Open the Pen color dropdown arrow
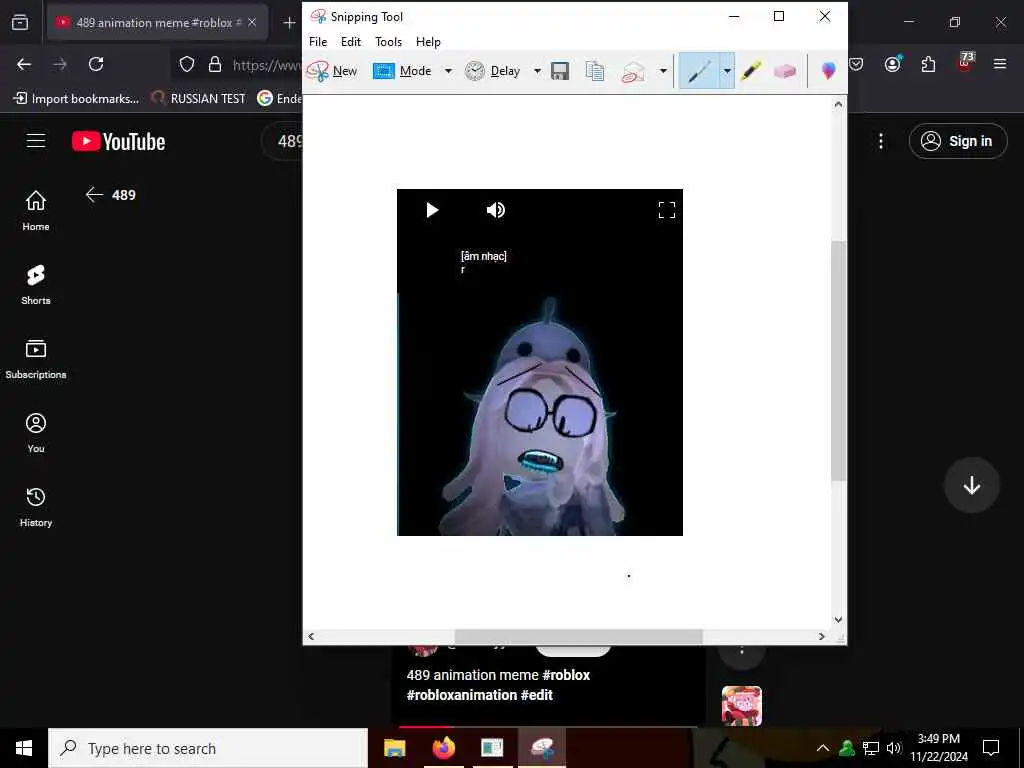The height and width of the screenshot is (768, 1024). (x=727, y=71)
